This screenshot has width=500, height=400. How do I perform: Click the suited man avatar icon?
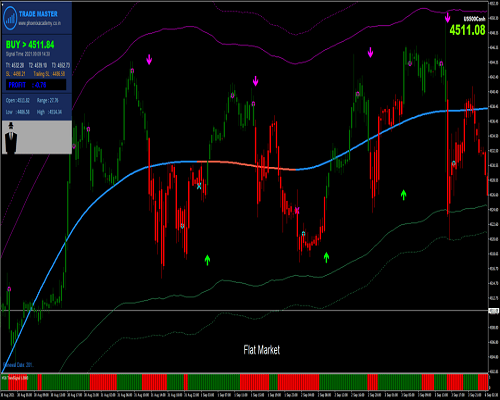pos(11,138)
